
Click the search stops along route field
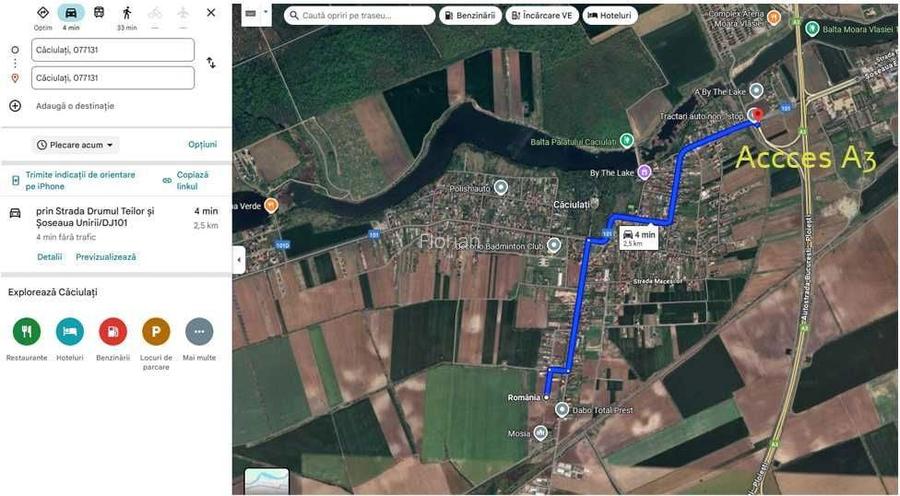pyautogui.click(x=360, y=16)
